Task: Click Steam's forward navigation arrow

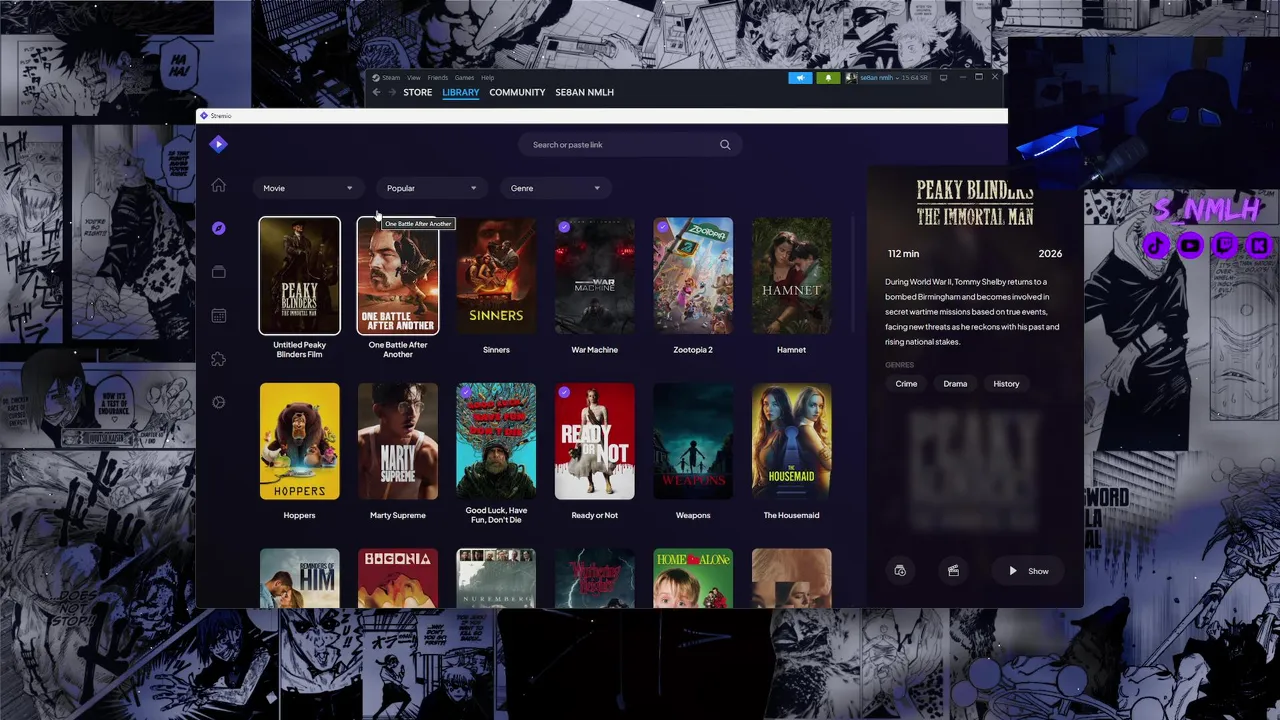Action: pyautogui.click(x=392, y=92)
